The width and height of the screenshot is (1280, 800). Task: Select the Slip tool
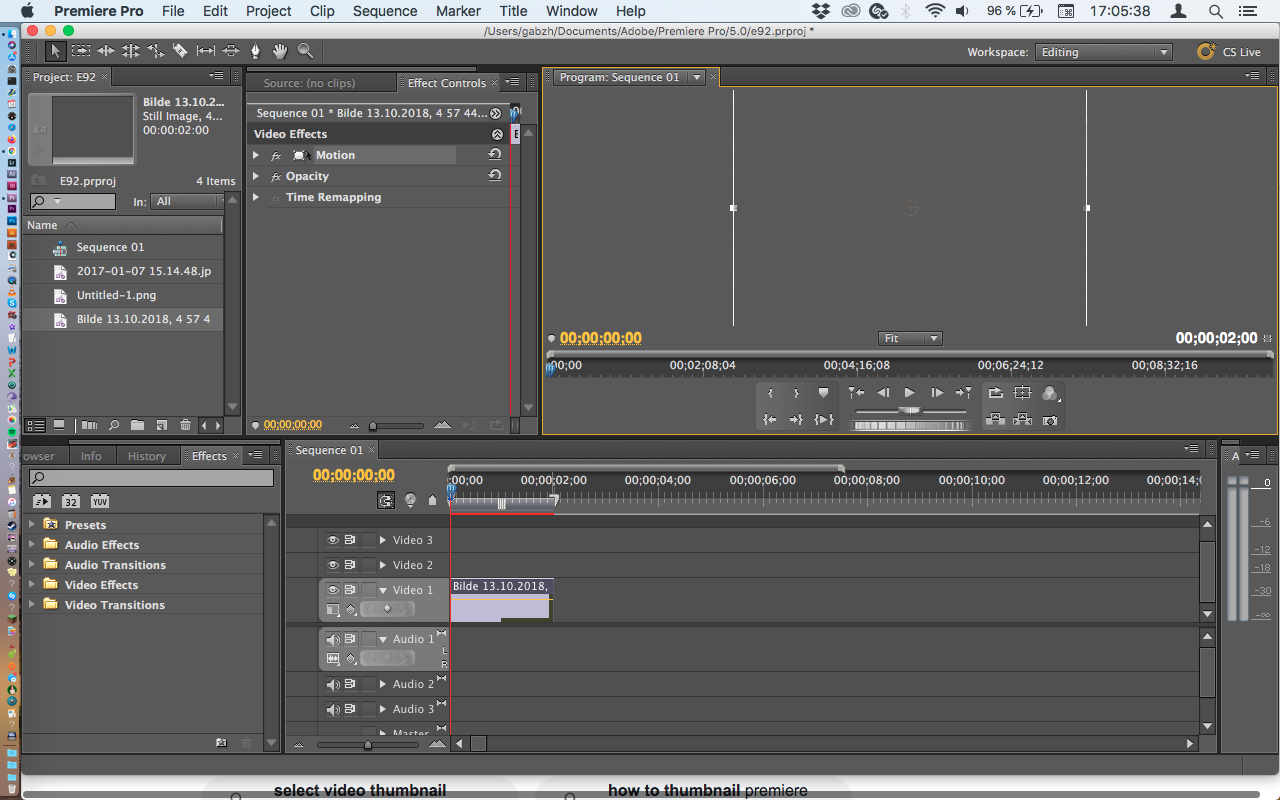pos(206,51)
